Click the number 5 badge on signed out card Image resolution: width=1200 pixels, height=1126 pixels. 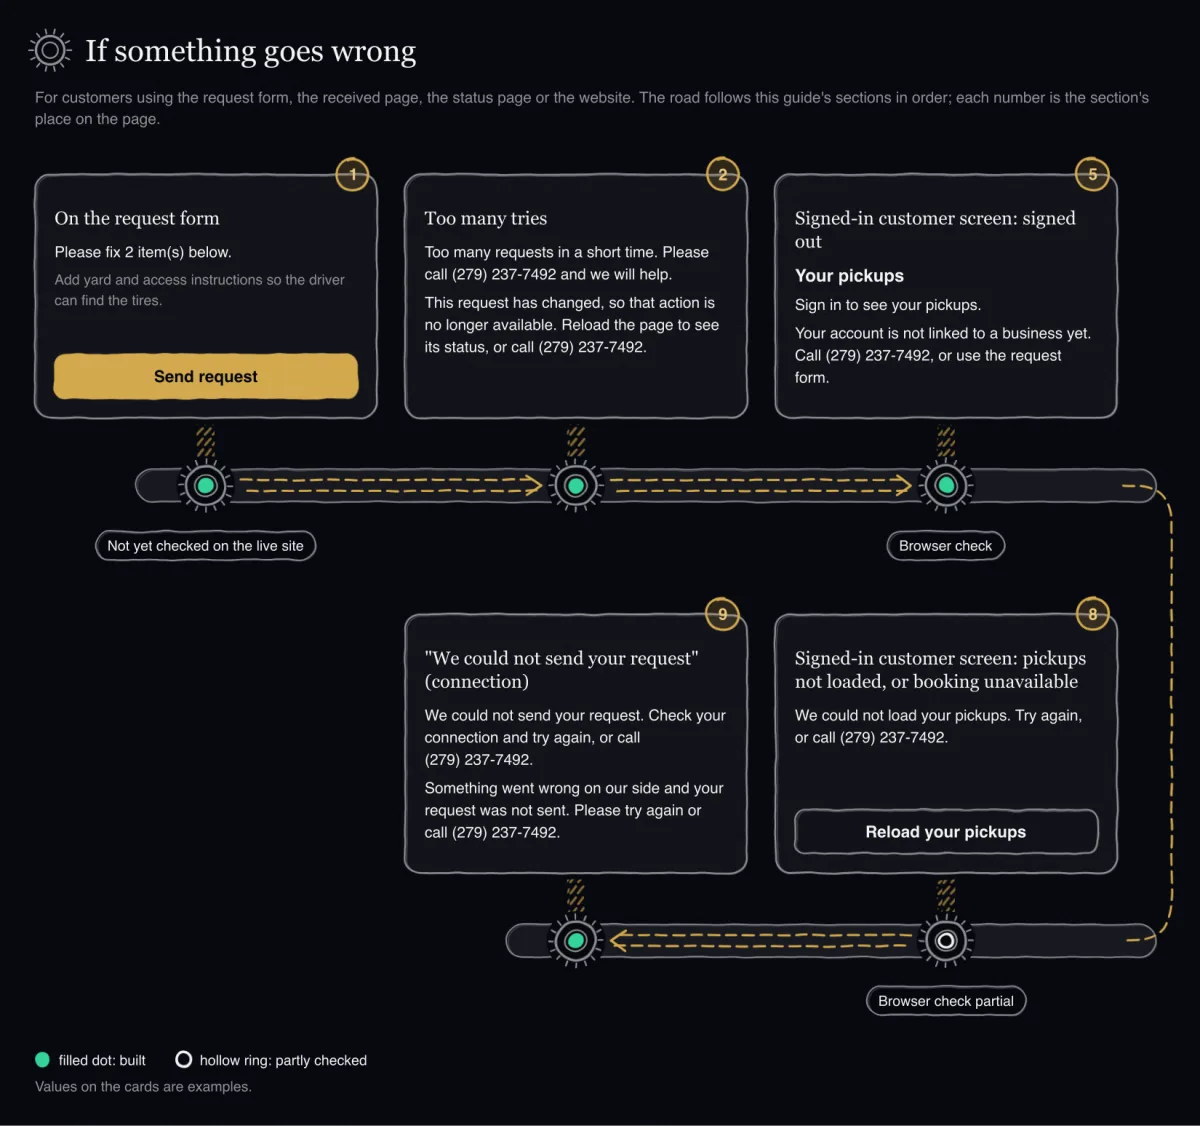pyautogui.click(x=1092, y=174)
